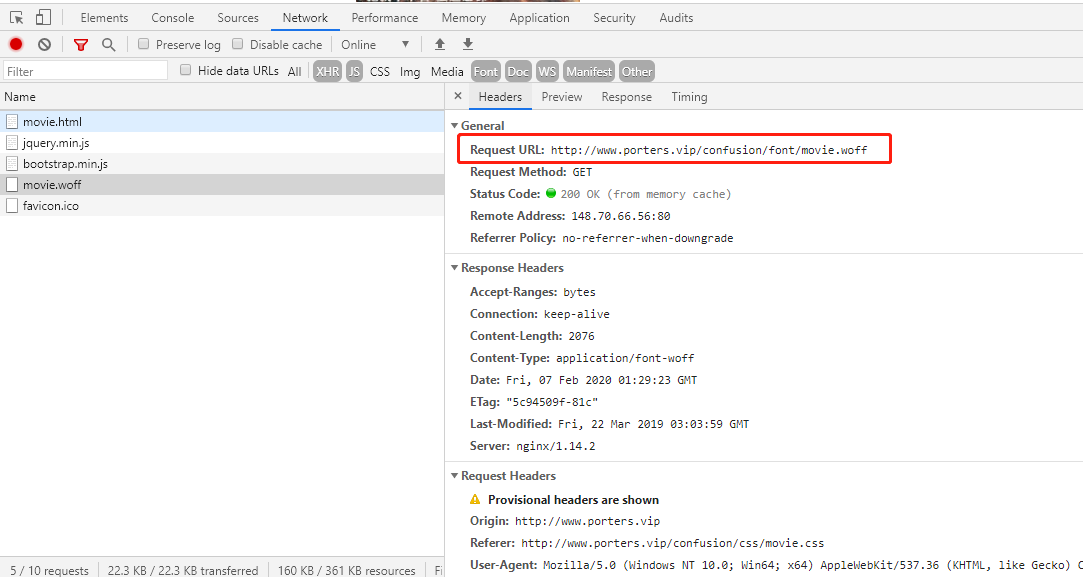Select the favicon.ico request row
This screenshot has width=1083, height=577.
click(x=222, y=205)
